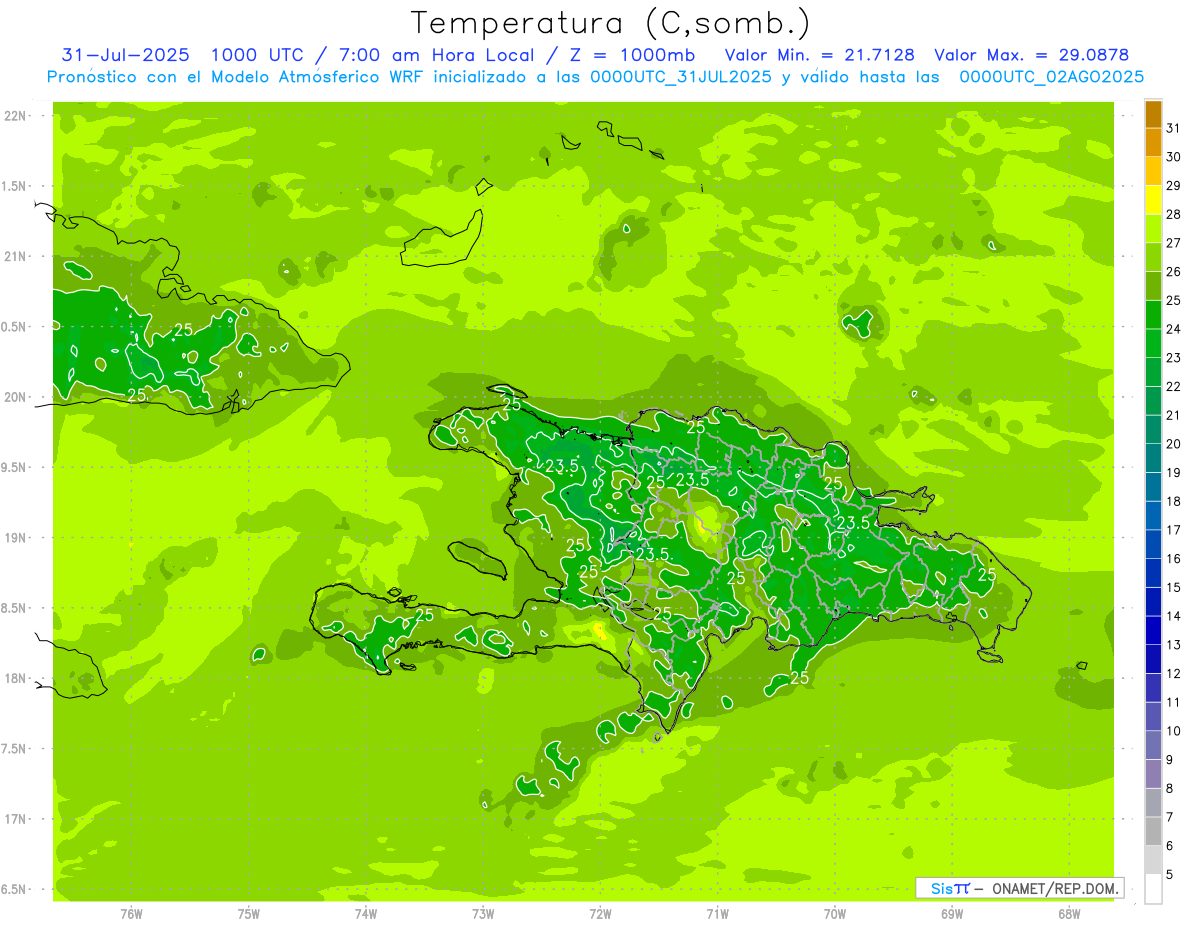Click legend value "28"
The height and width of the screenshot is (927, 1200).
click(1174, 214)
